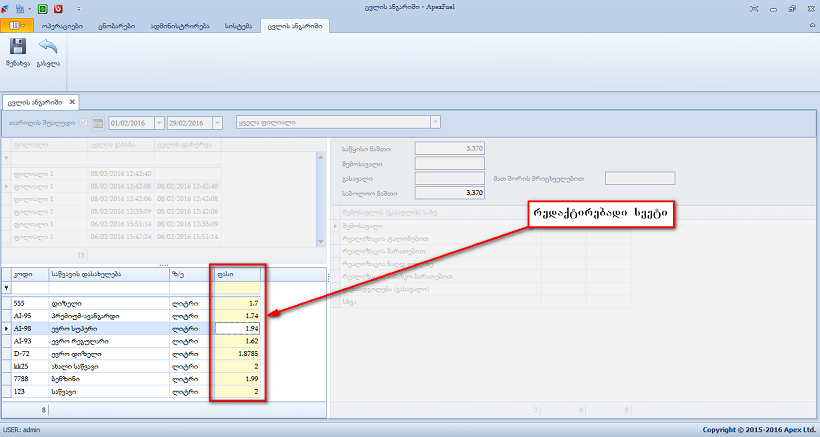Image resolution: width=820 pixels, height=437 pixels.
Task: Click the red power quick access icon
Action: coord(58,7)
